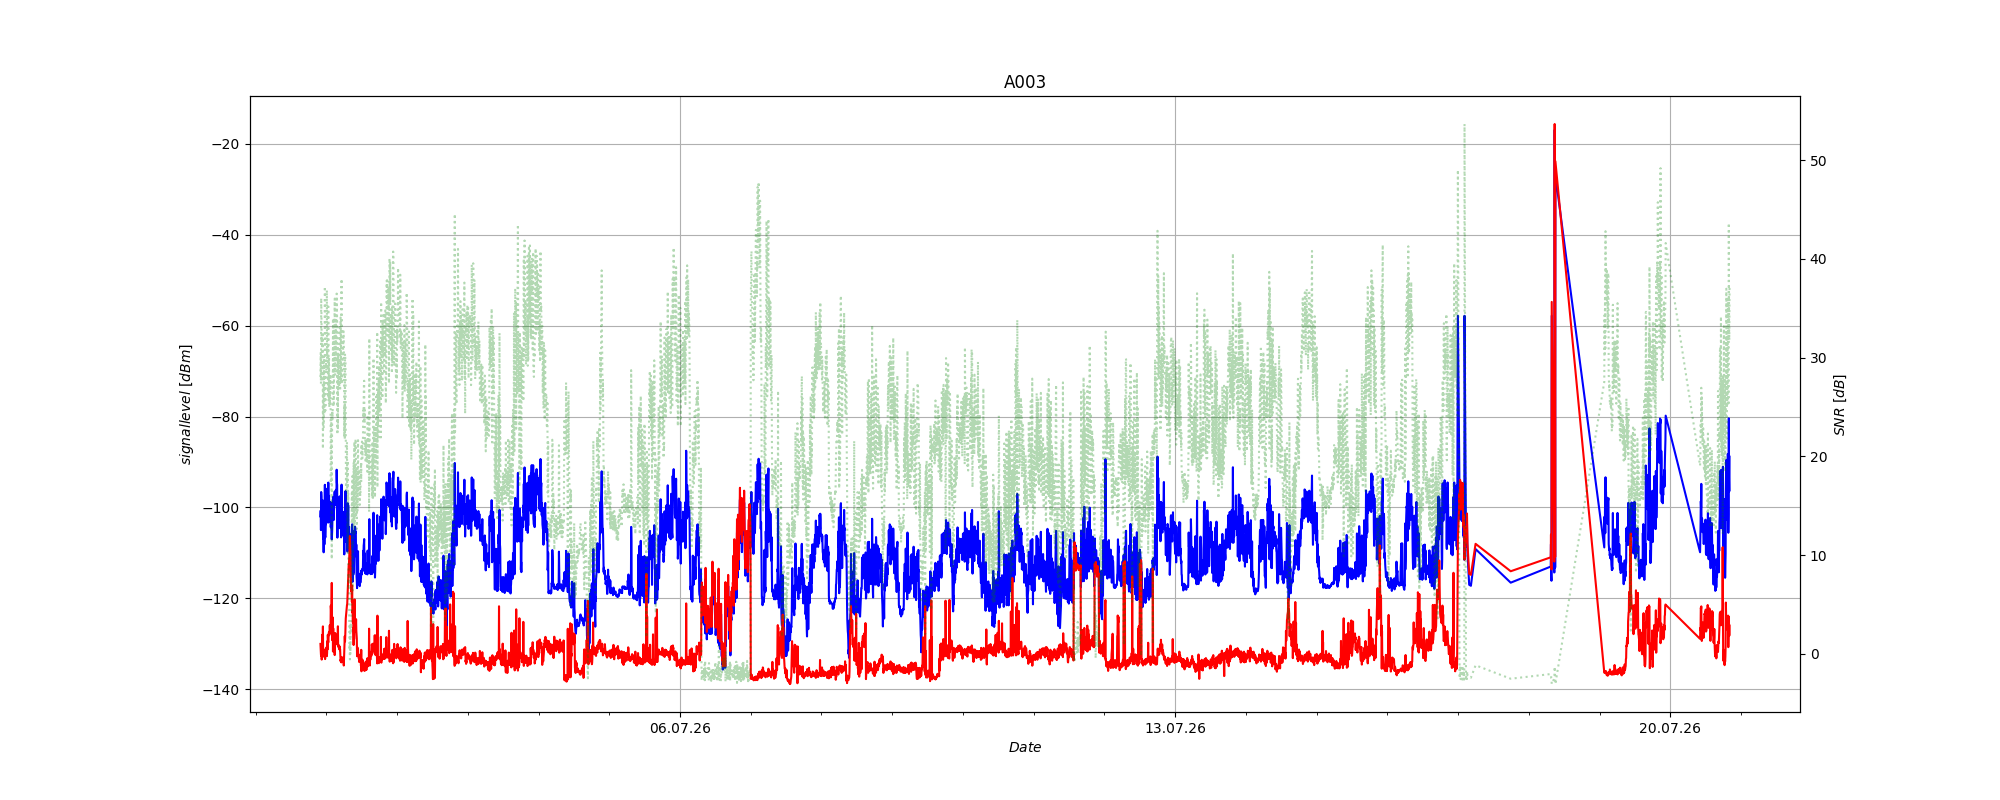Select the SNR [dB] axis label
The height and width of the screenshot is (800, 2000).
click(1839, 404)
